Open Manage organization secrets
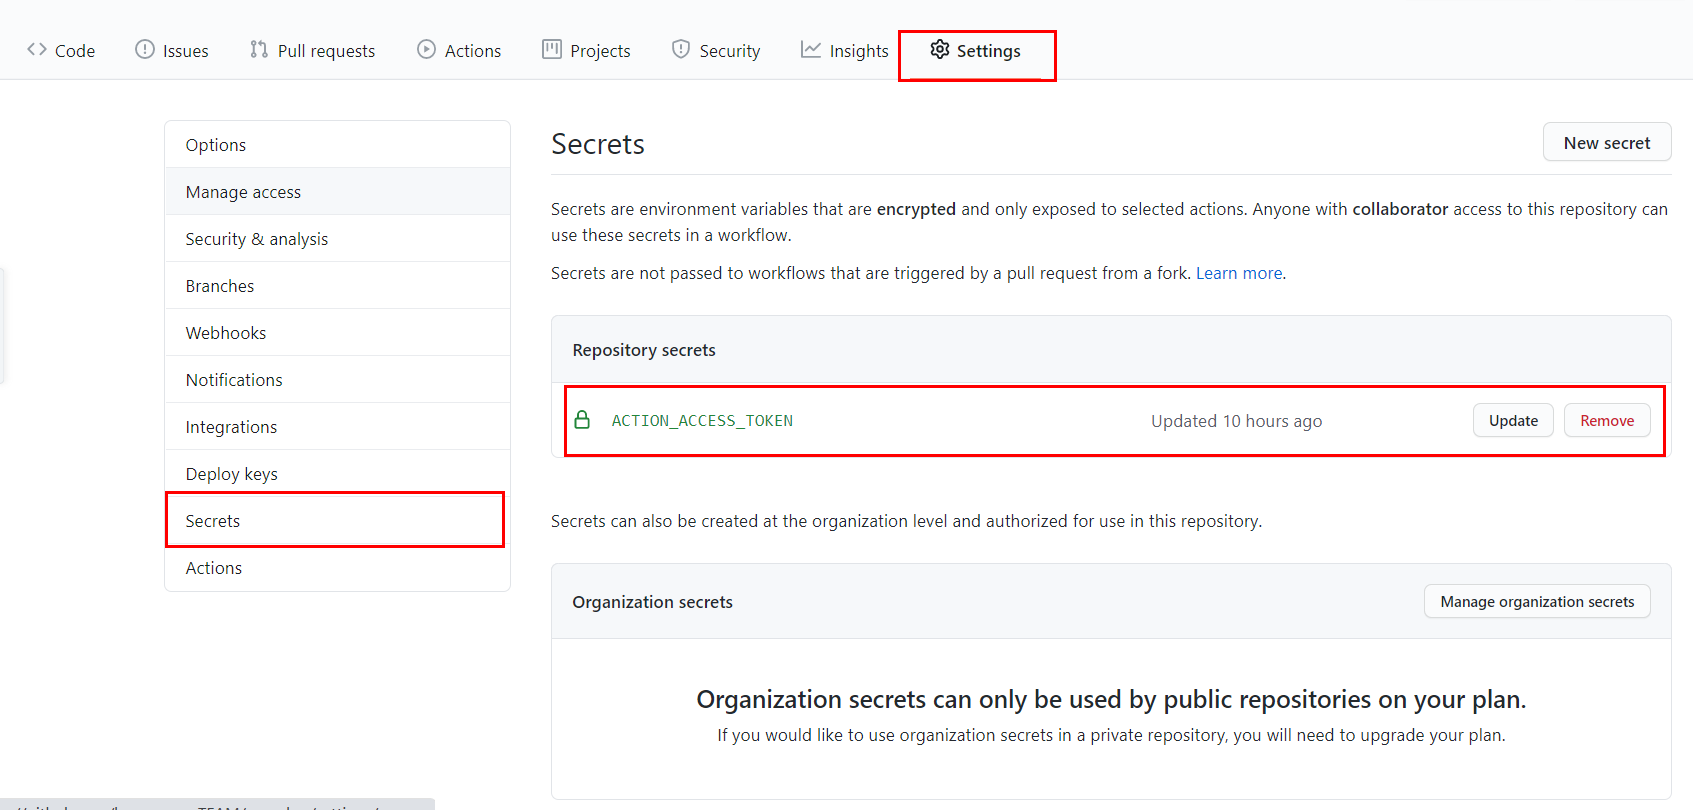1693x810 pixels. [1536, 602]
